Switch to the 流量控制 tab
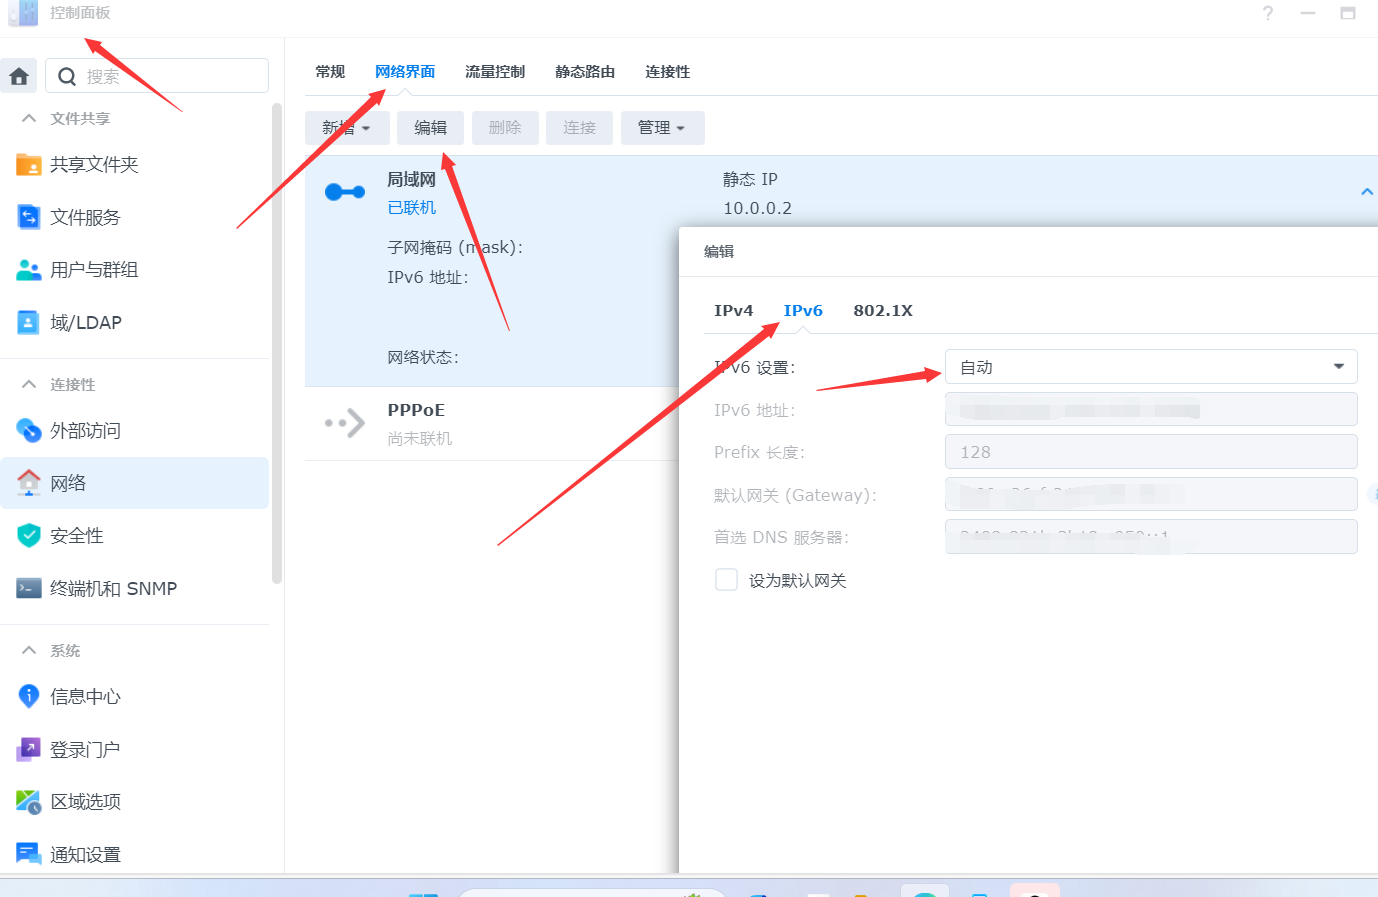 point(495,72)
